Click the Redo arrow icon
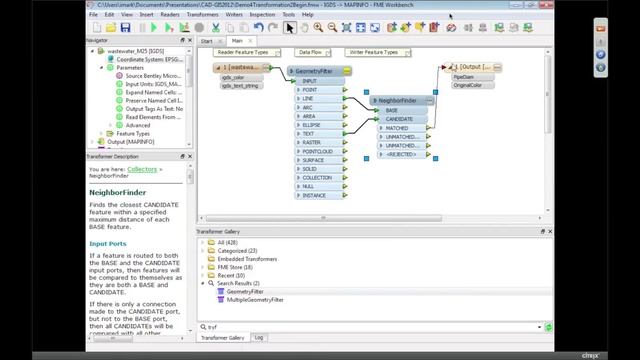Image resolution: width=640 pixels, height=360 pixels. (273, 28)
